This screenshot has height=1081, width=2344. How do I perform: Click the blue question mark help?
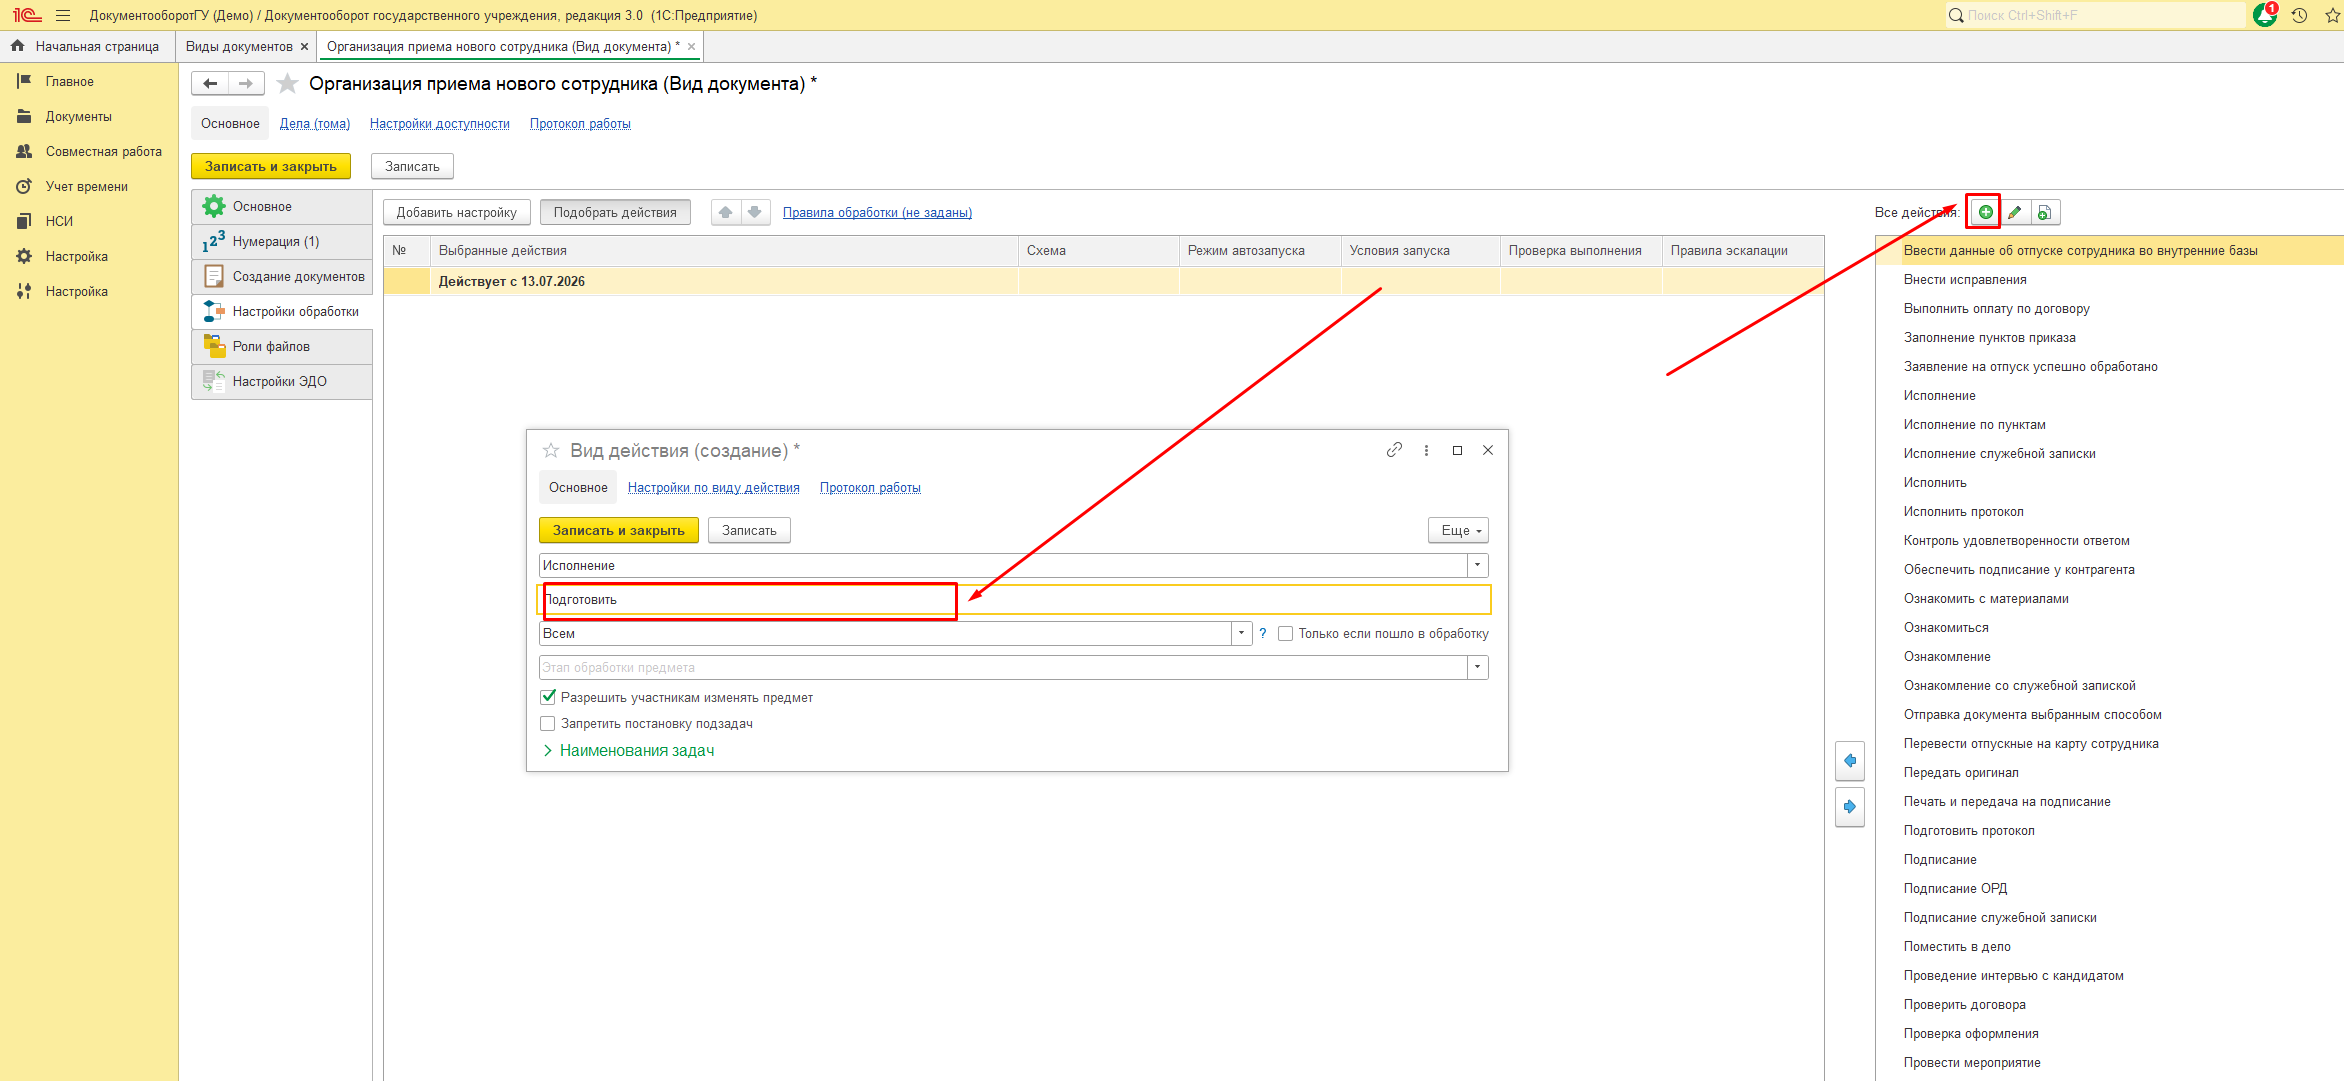click(1263, 633)
